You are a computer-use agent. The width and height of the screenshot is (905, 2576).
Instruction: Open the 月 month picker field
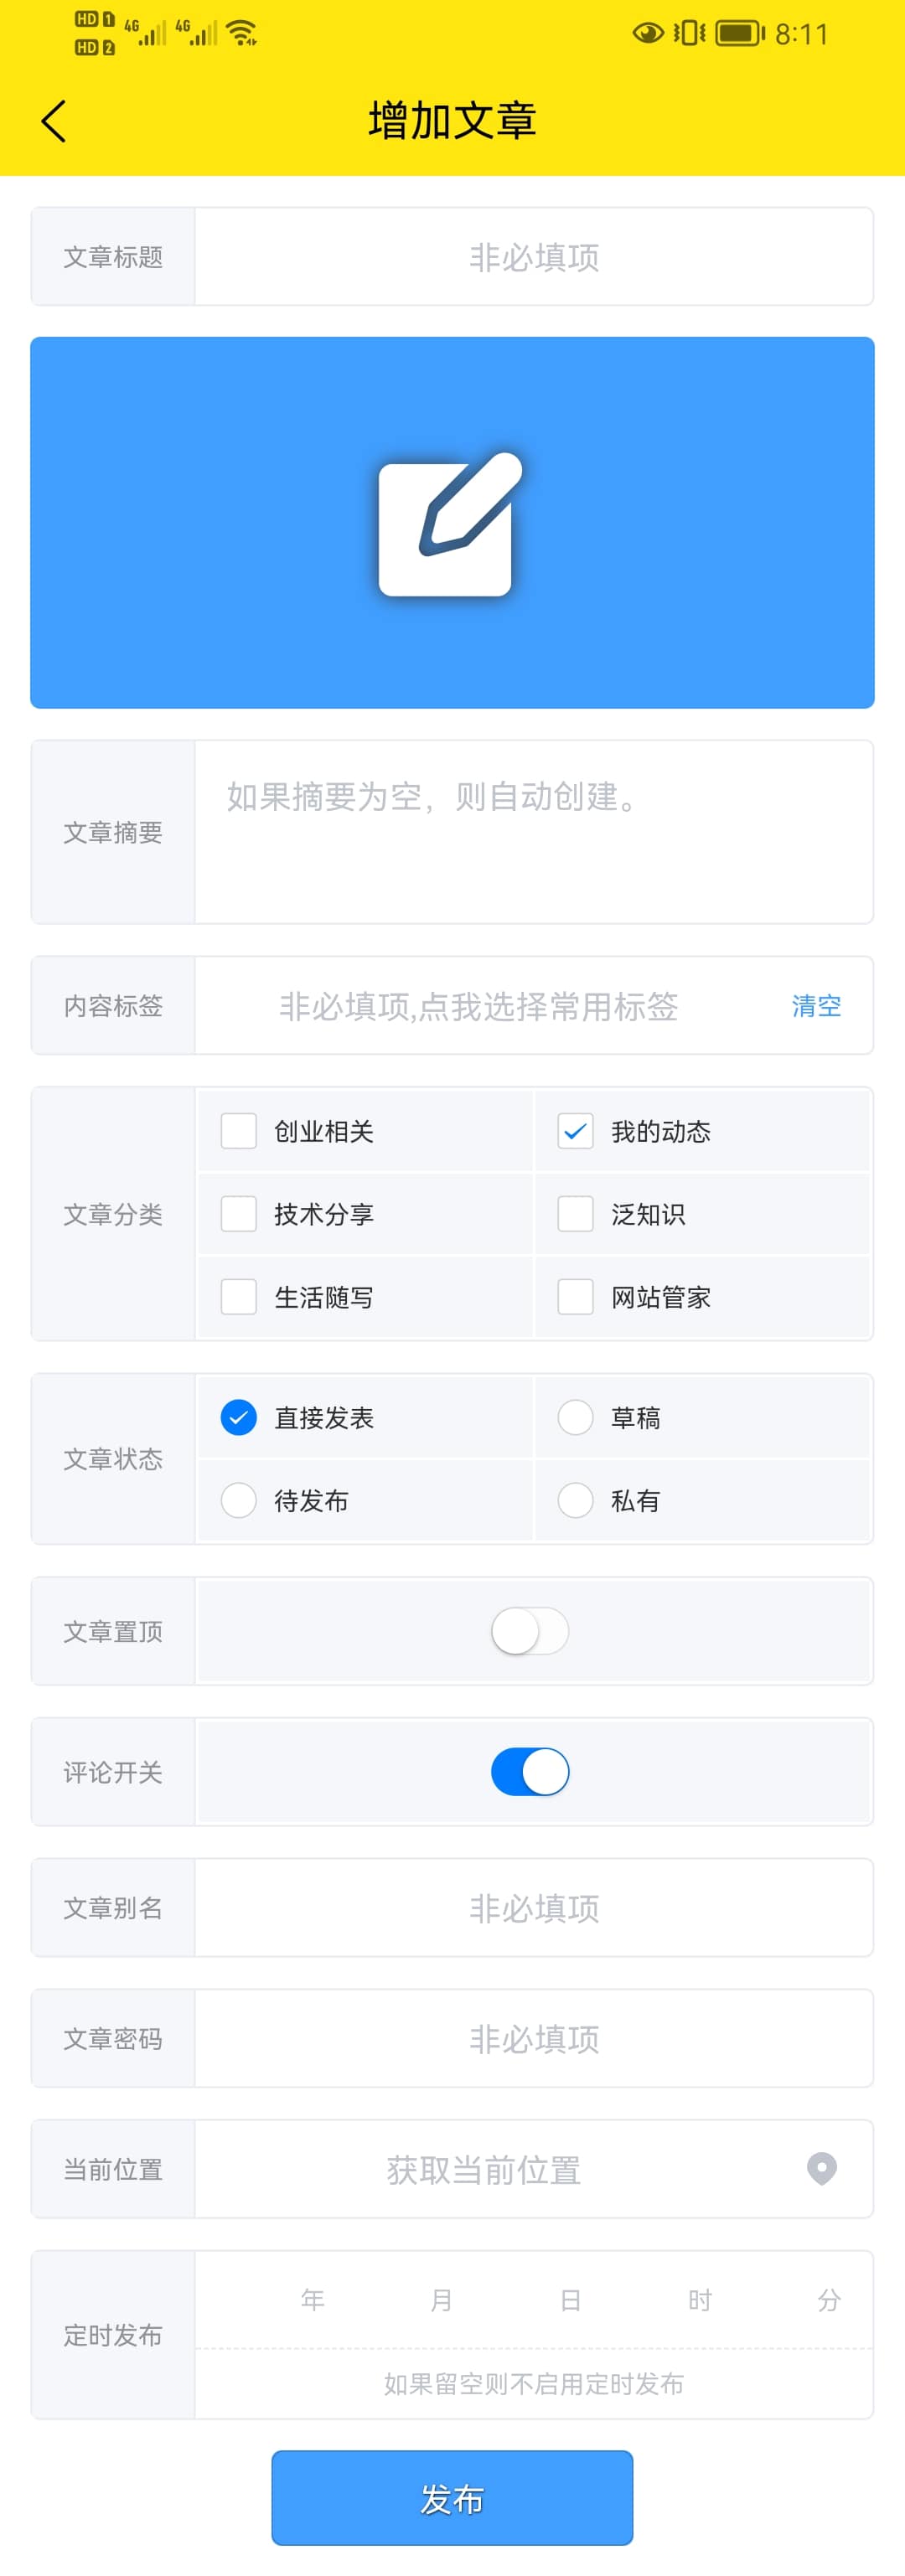[441, 2300]
